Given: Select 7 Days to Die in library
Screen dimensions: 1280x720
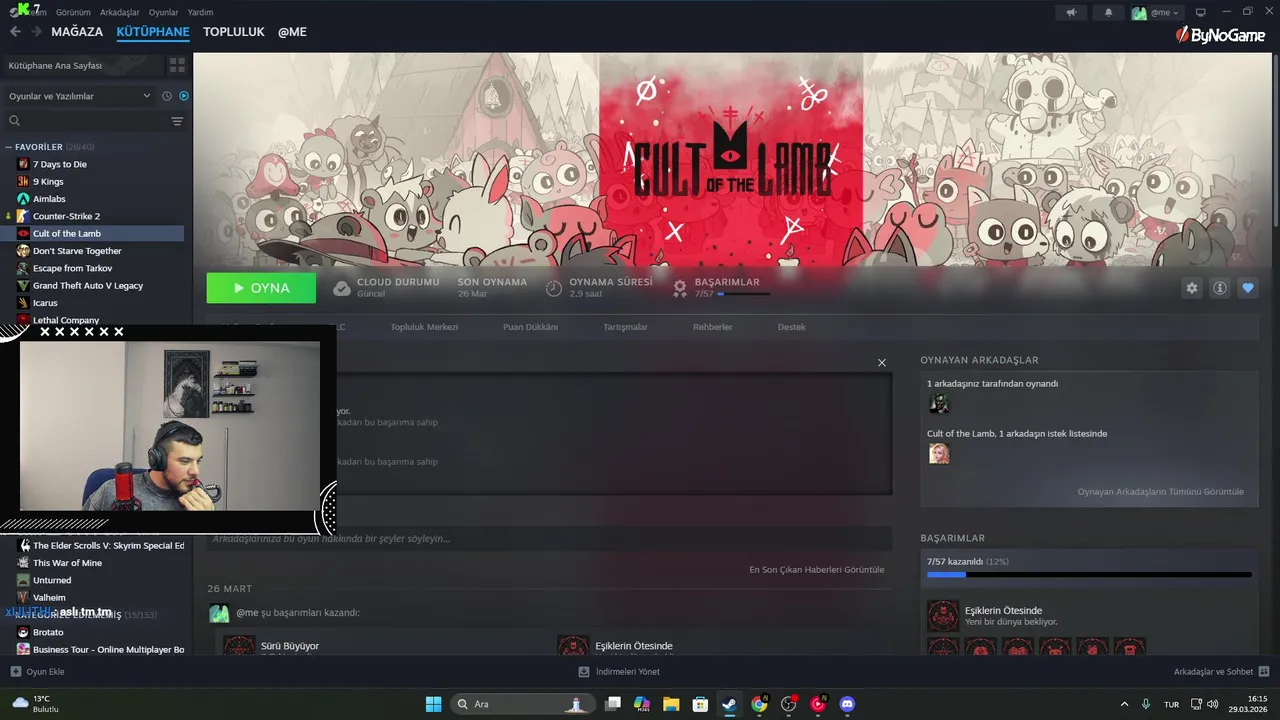Looking at the screenshot, I should click(x=60, y=164).
